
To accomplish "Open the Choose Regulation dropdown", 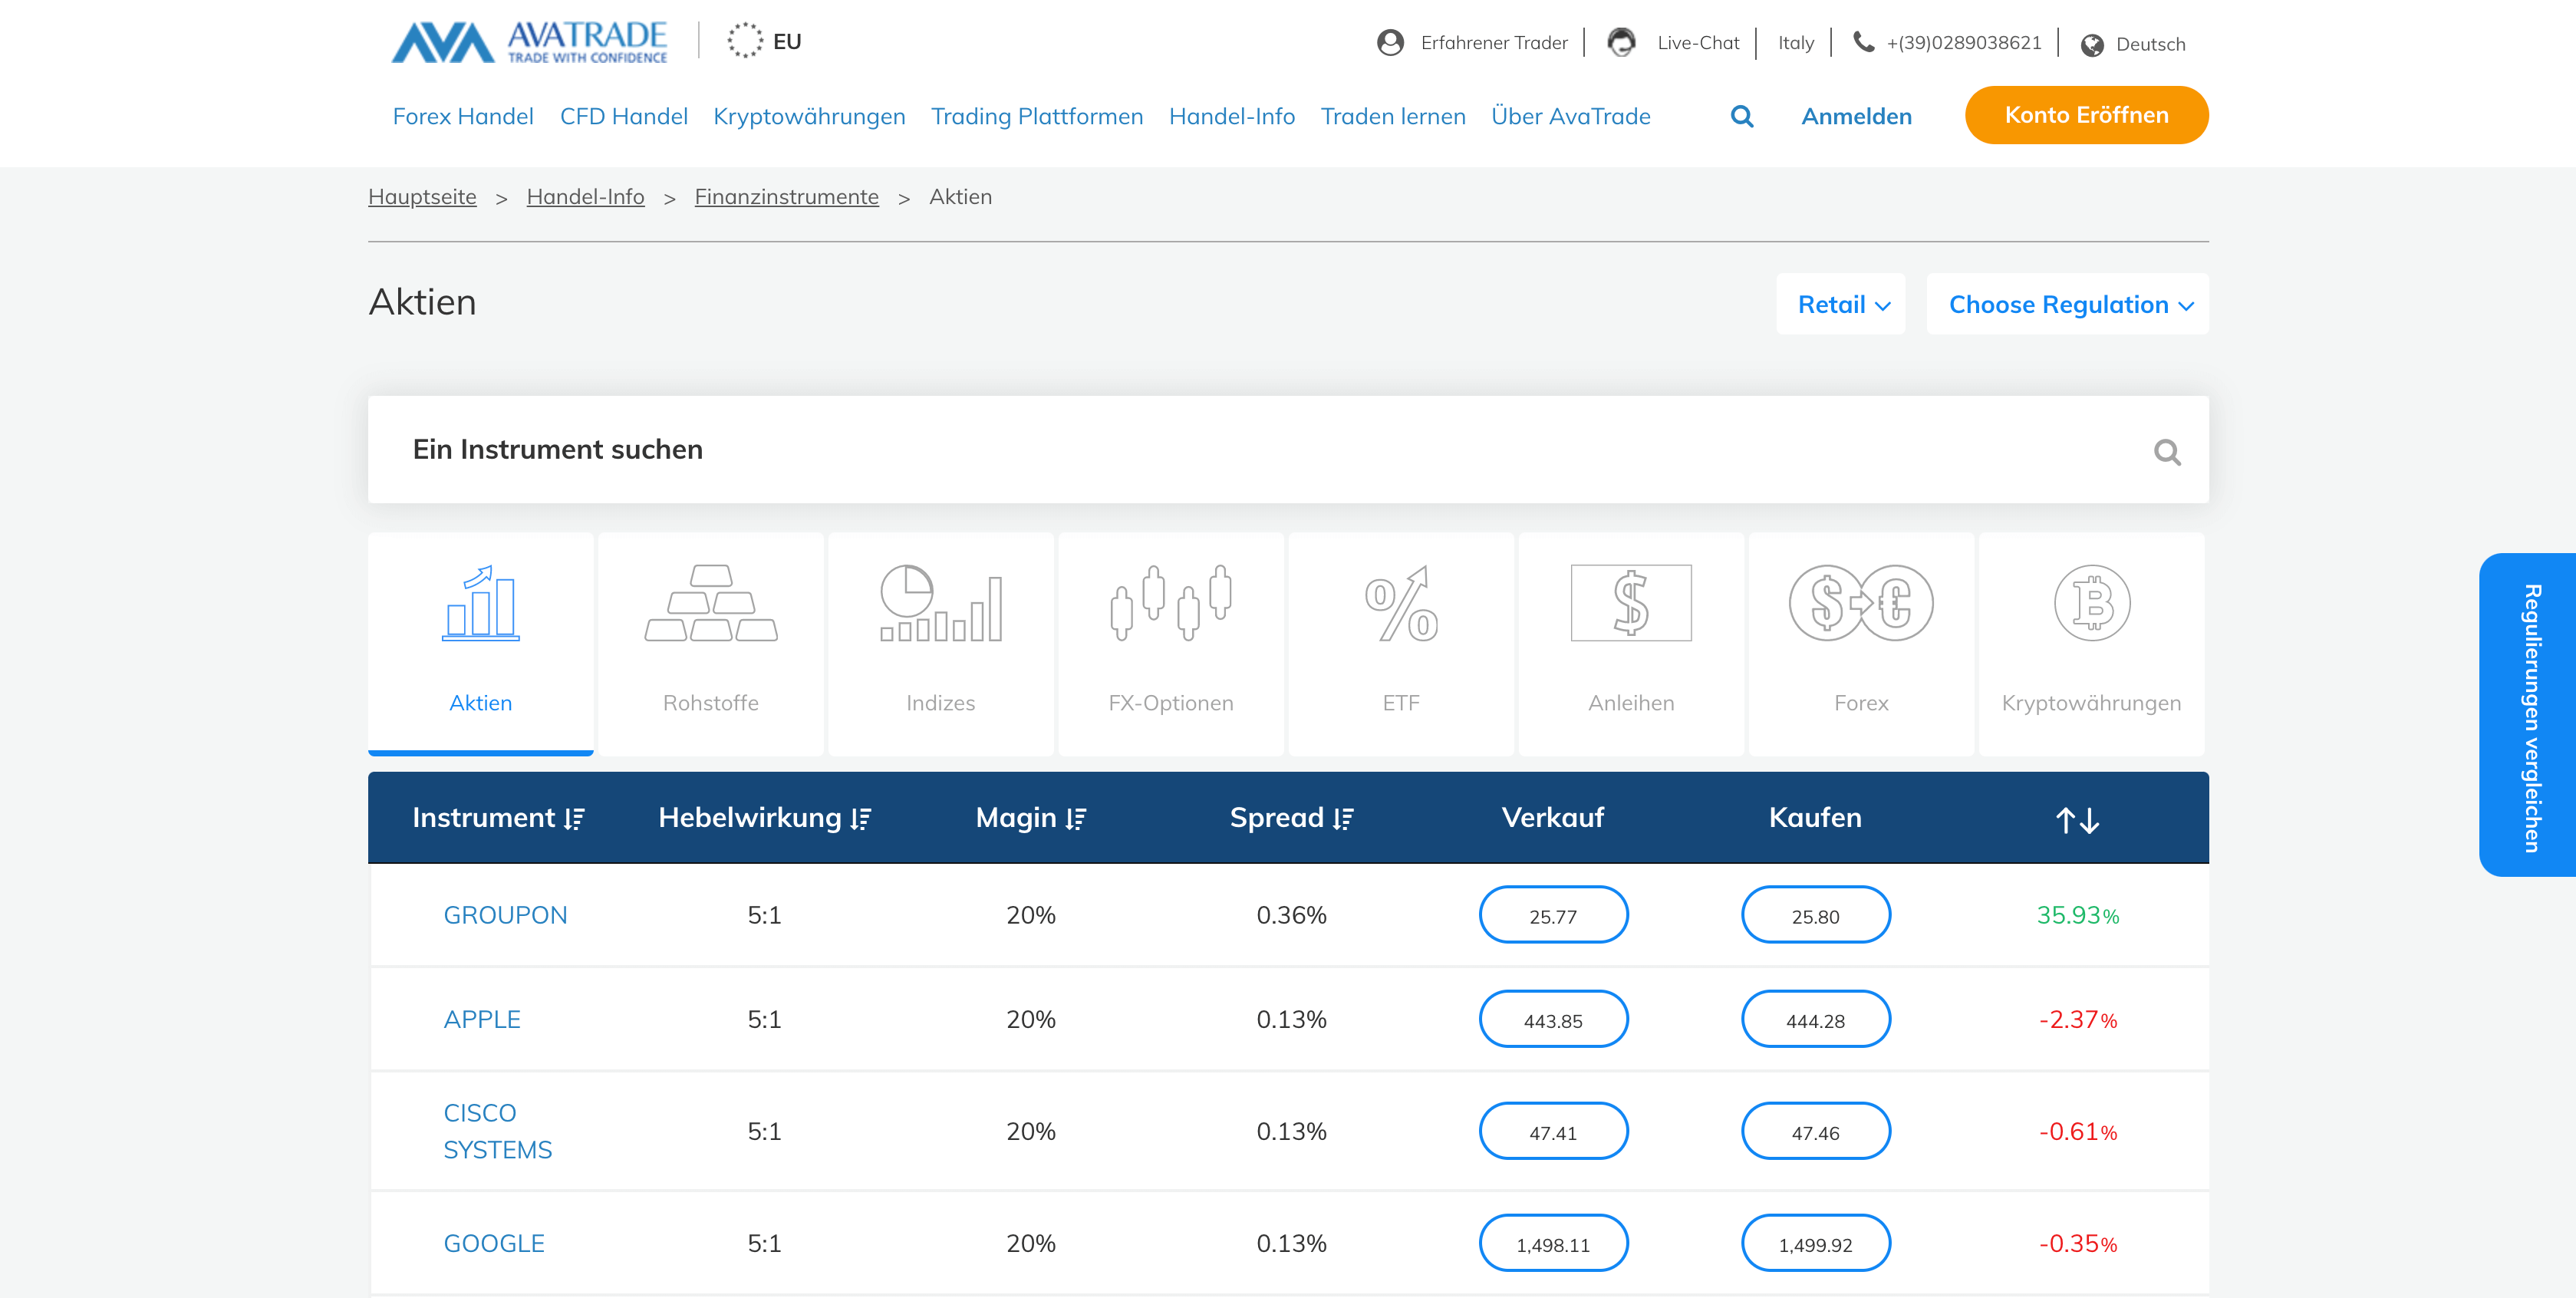I will pyautogui.click(x=2068, y=304).
